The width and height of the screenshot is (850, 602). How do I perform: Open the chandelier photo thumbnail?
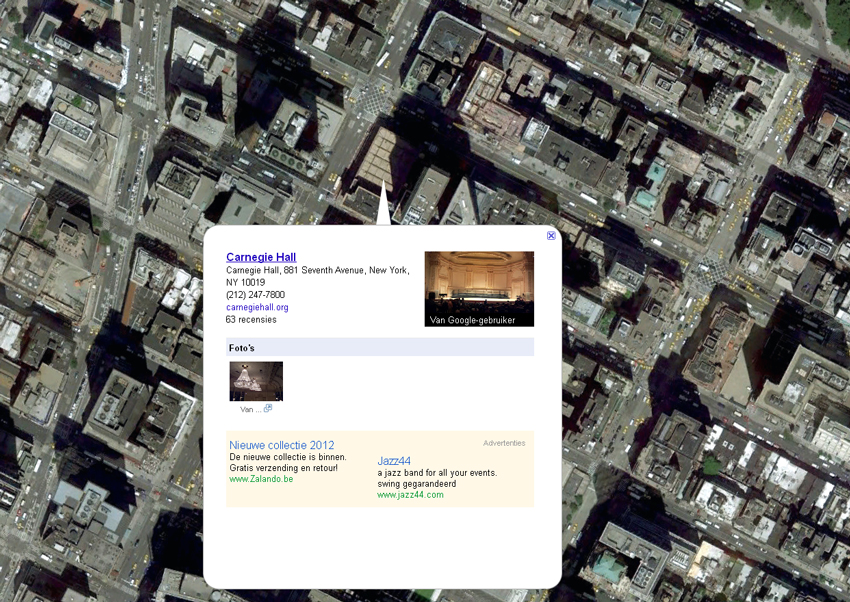(x=256, y=381)
